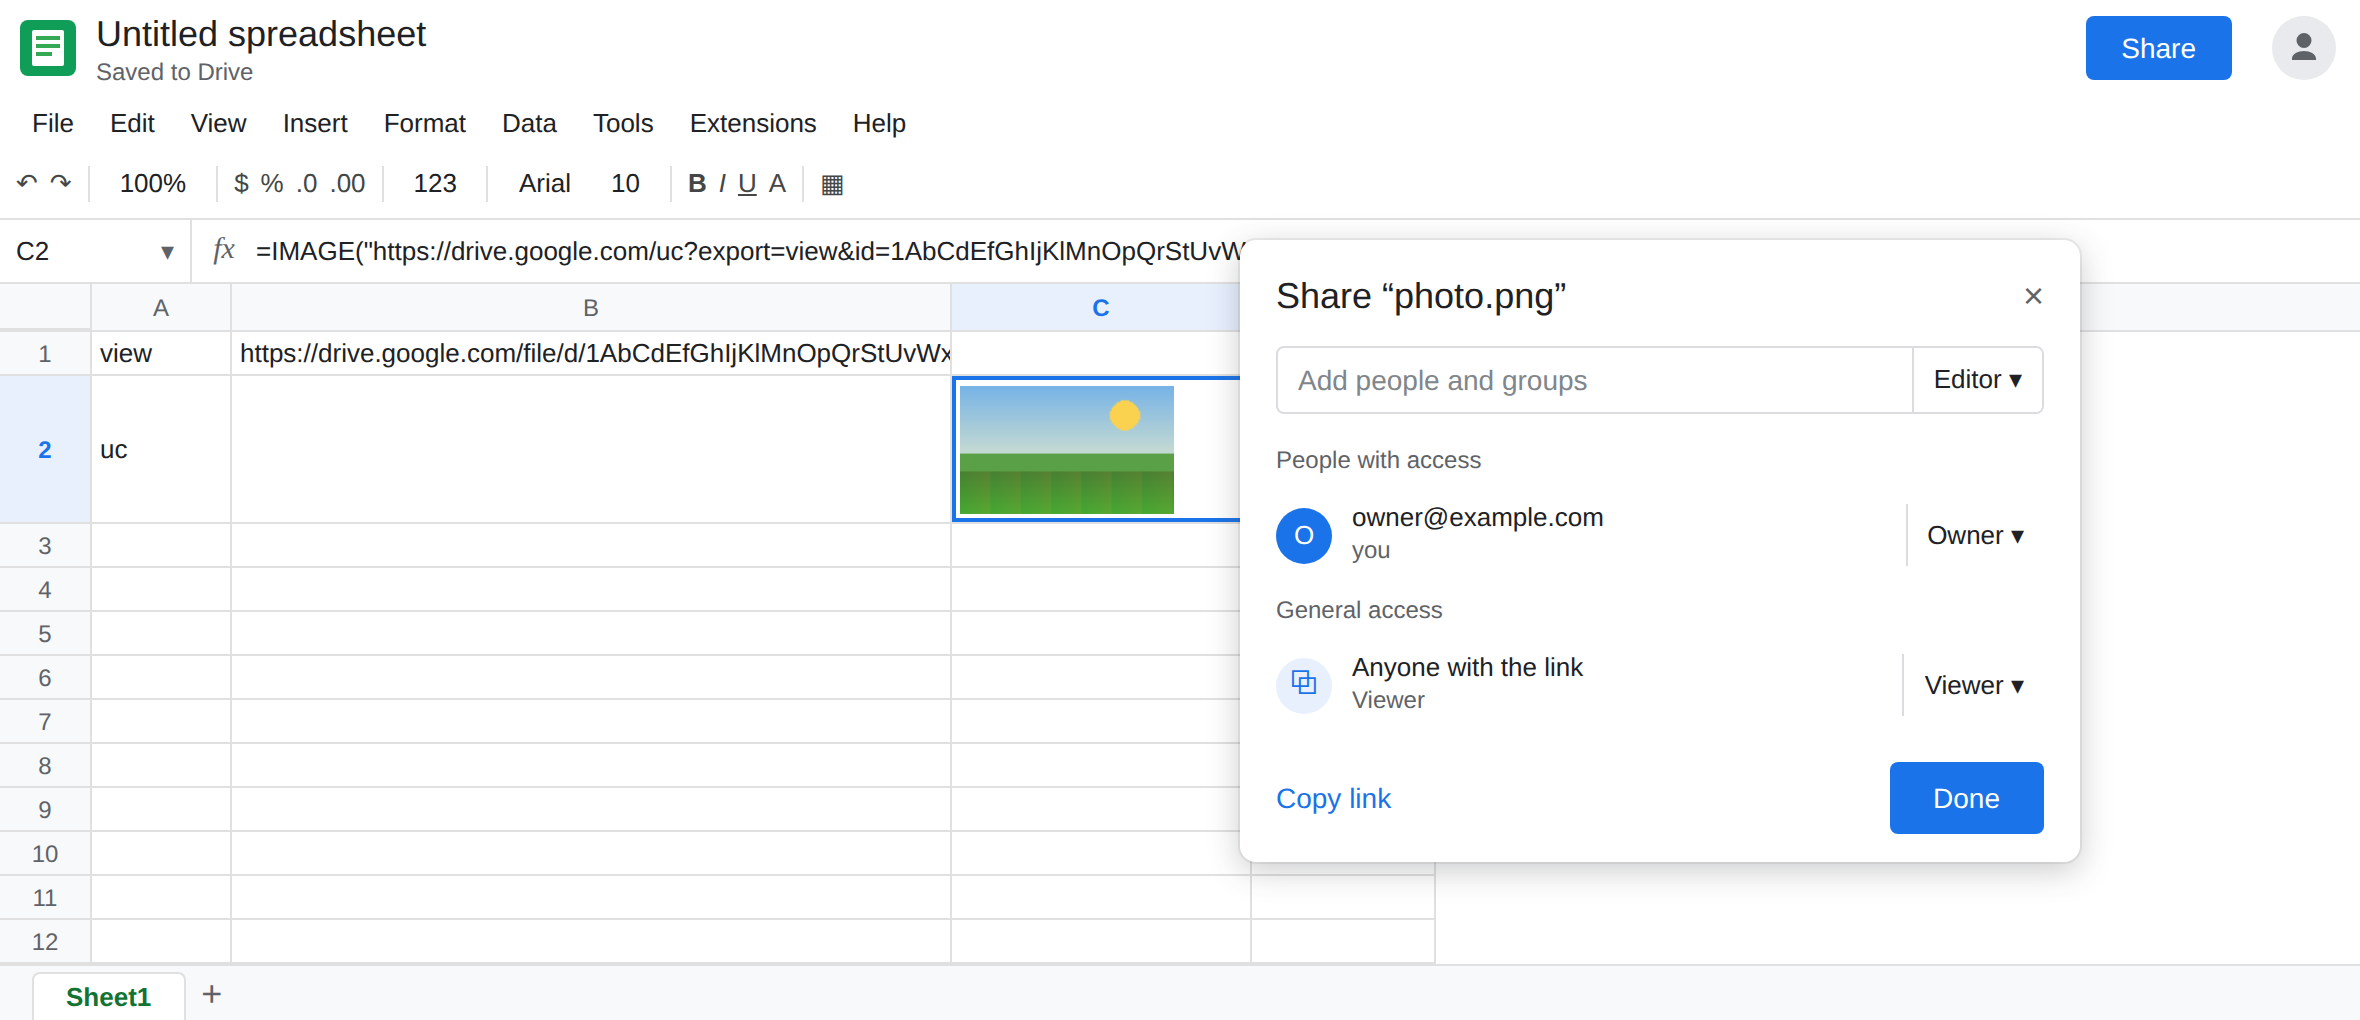
Task: Select row 12 header
Action: (45, 942)
